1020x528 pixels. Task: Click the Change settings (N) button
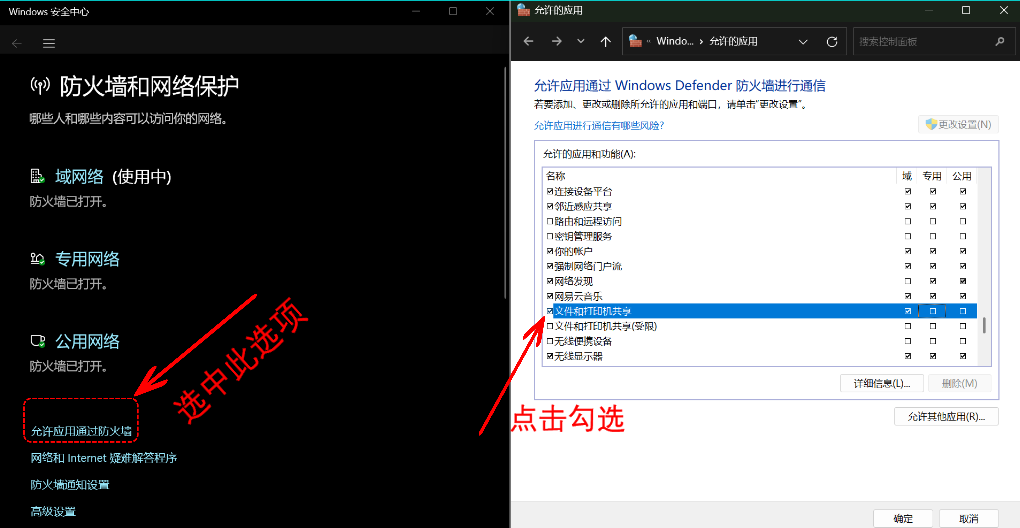[958, 124]
